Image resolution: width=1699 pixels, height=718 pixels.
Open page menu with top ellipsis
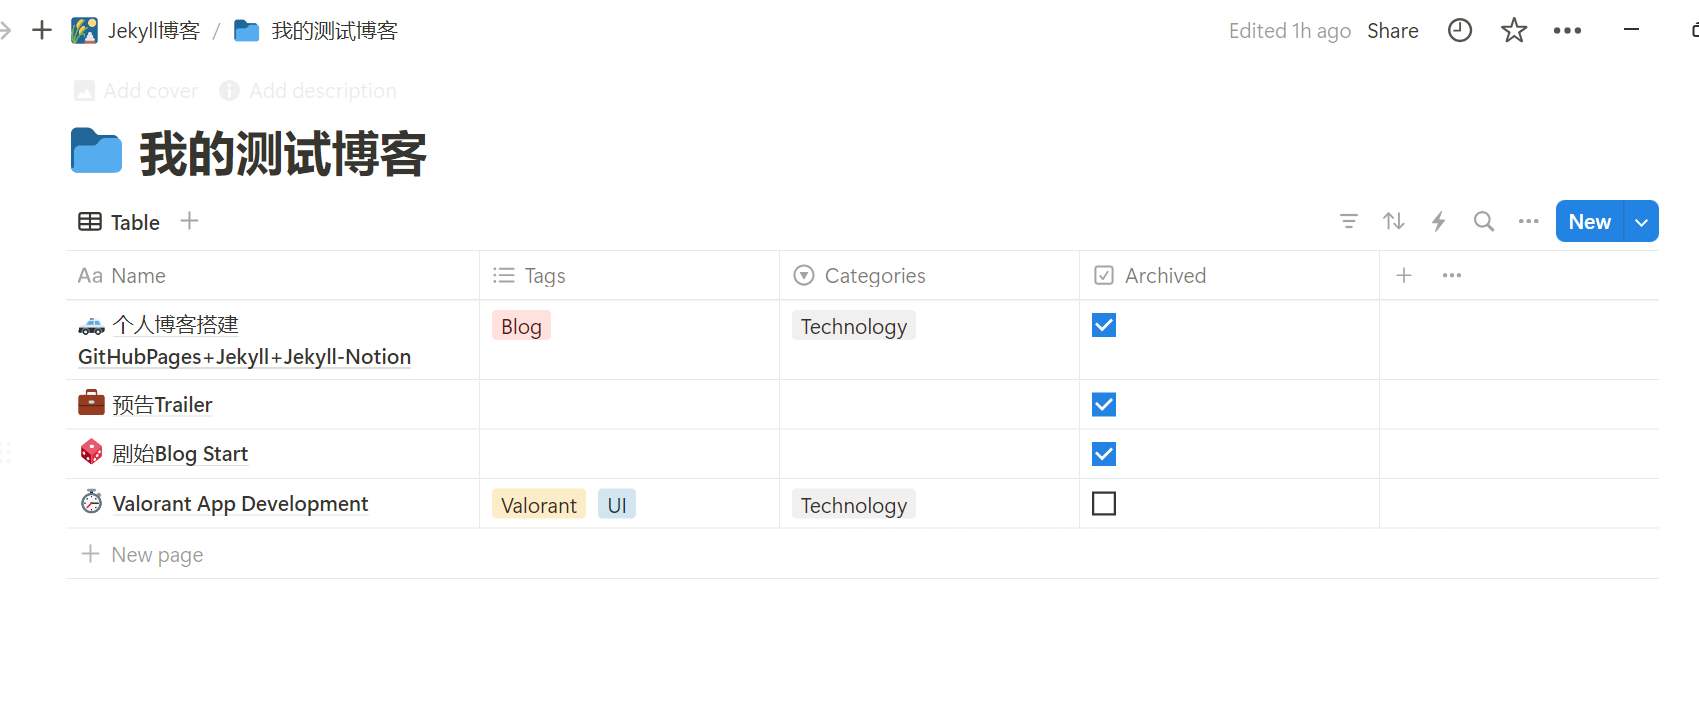point(1567,30)
